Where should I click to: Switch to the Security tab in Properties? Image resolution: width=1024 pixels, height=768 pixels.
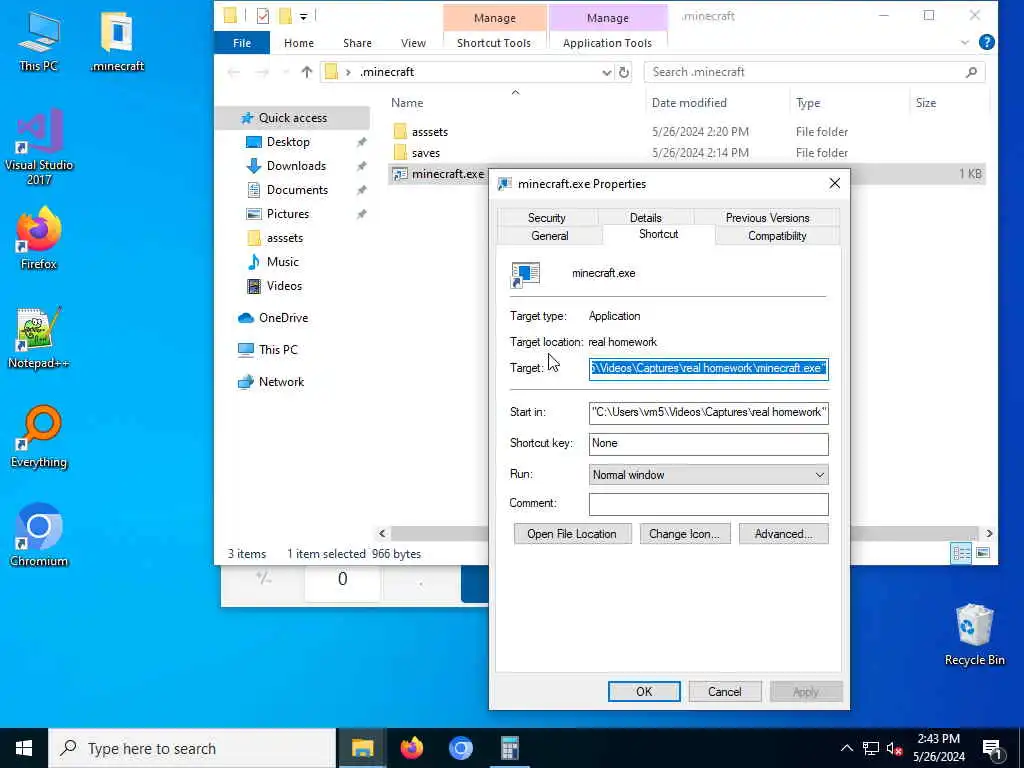click(547, 217)
